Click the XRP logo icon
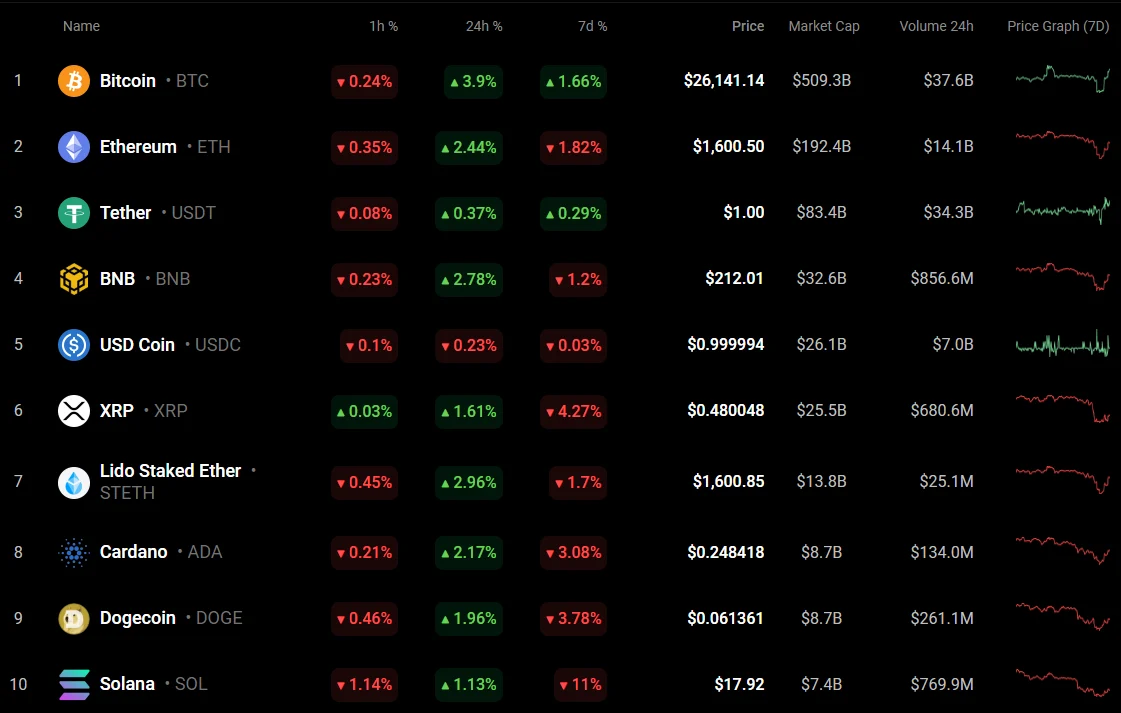 [74, 411]
